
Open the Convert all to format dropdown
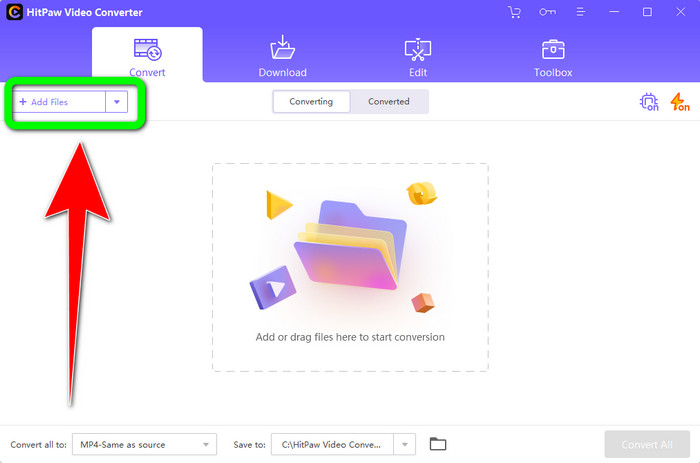(145, 444)
